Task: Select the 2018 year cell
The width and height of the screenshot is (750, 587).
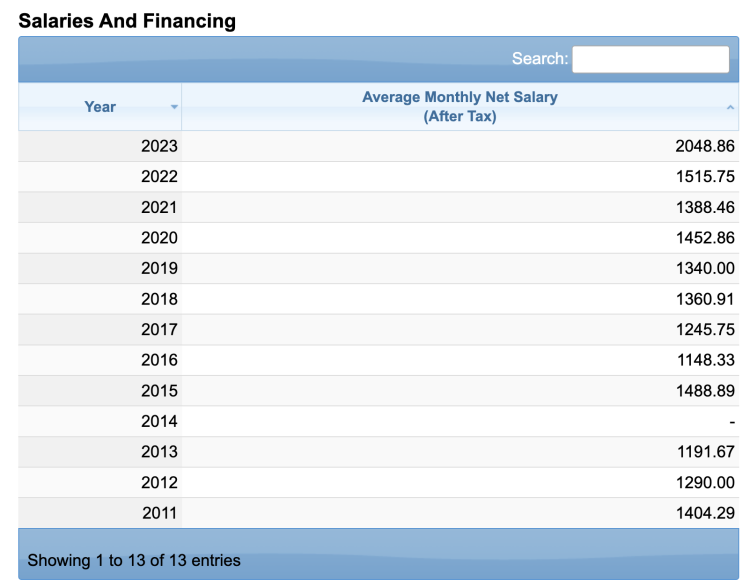Action: [159, 299]
